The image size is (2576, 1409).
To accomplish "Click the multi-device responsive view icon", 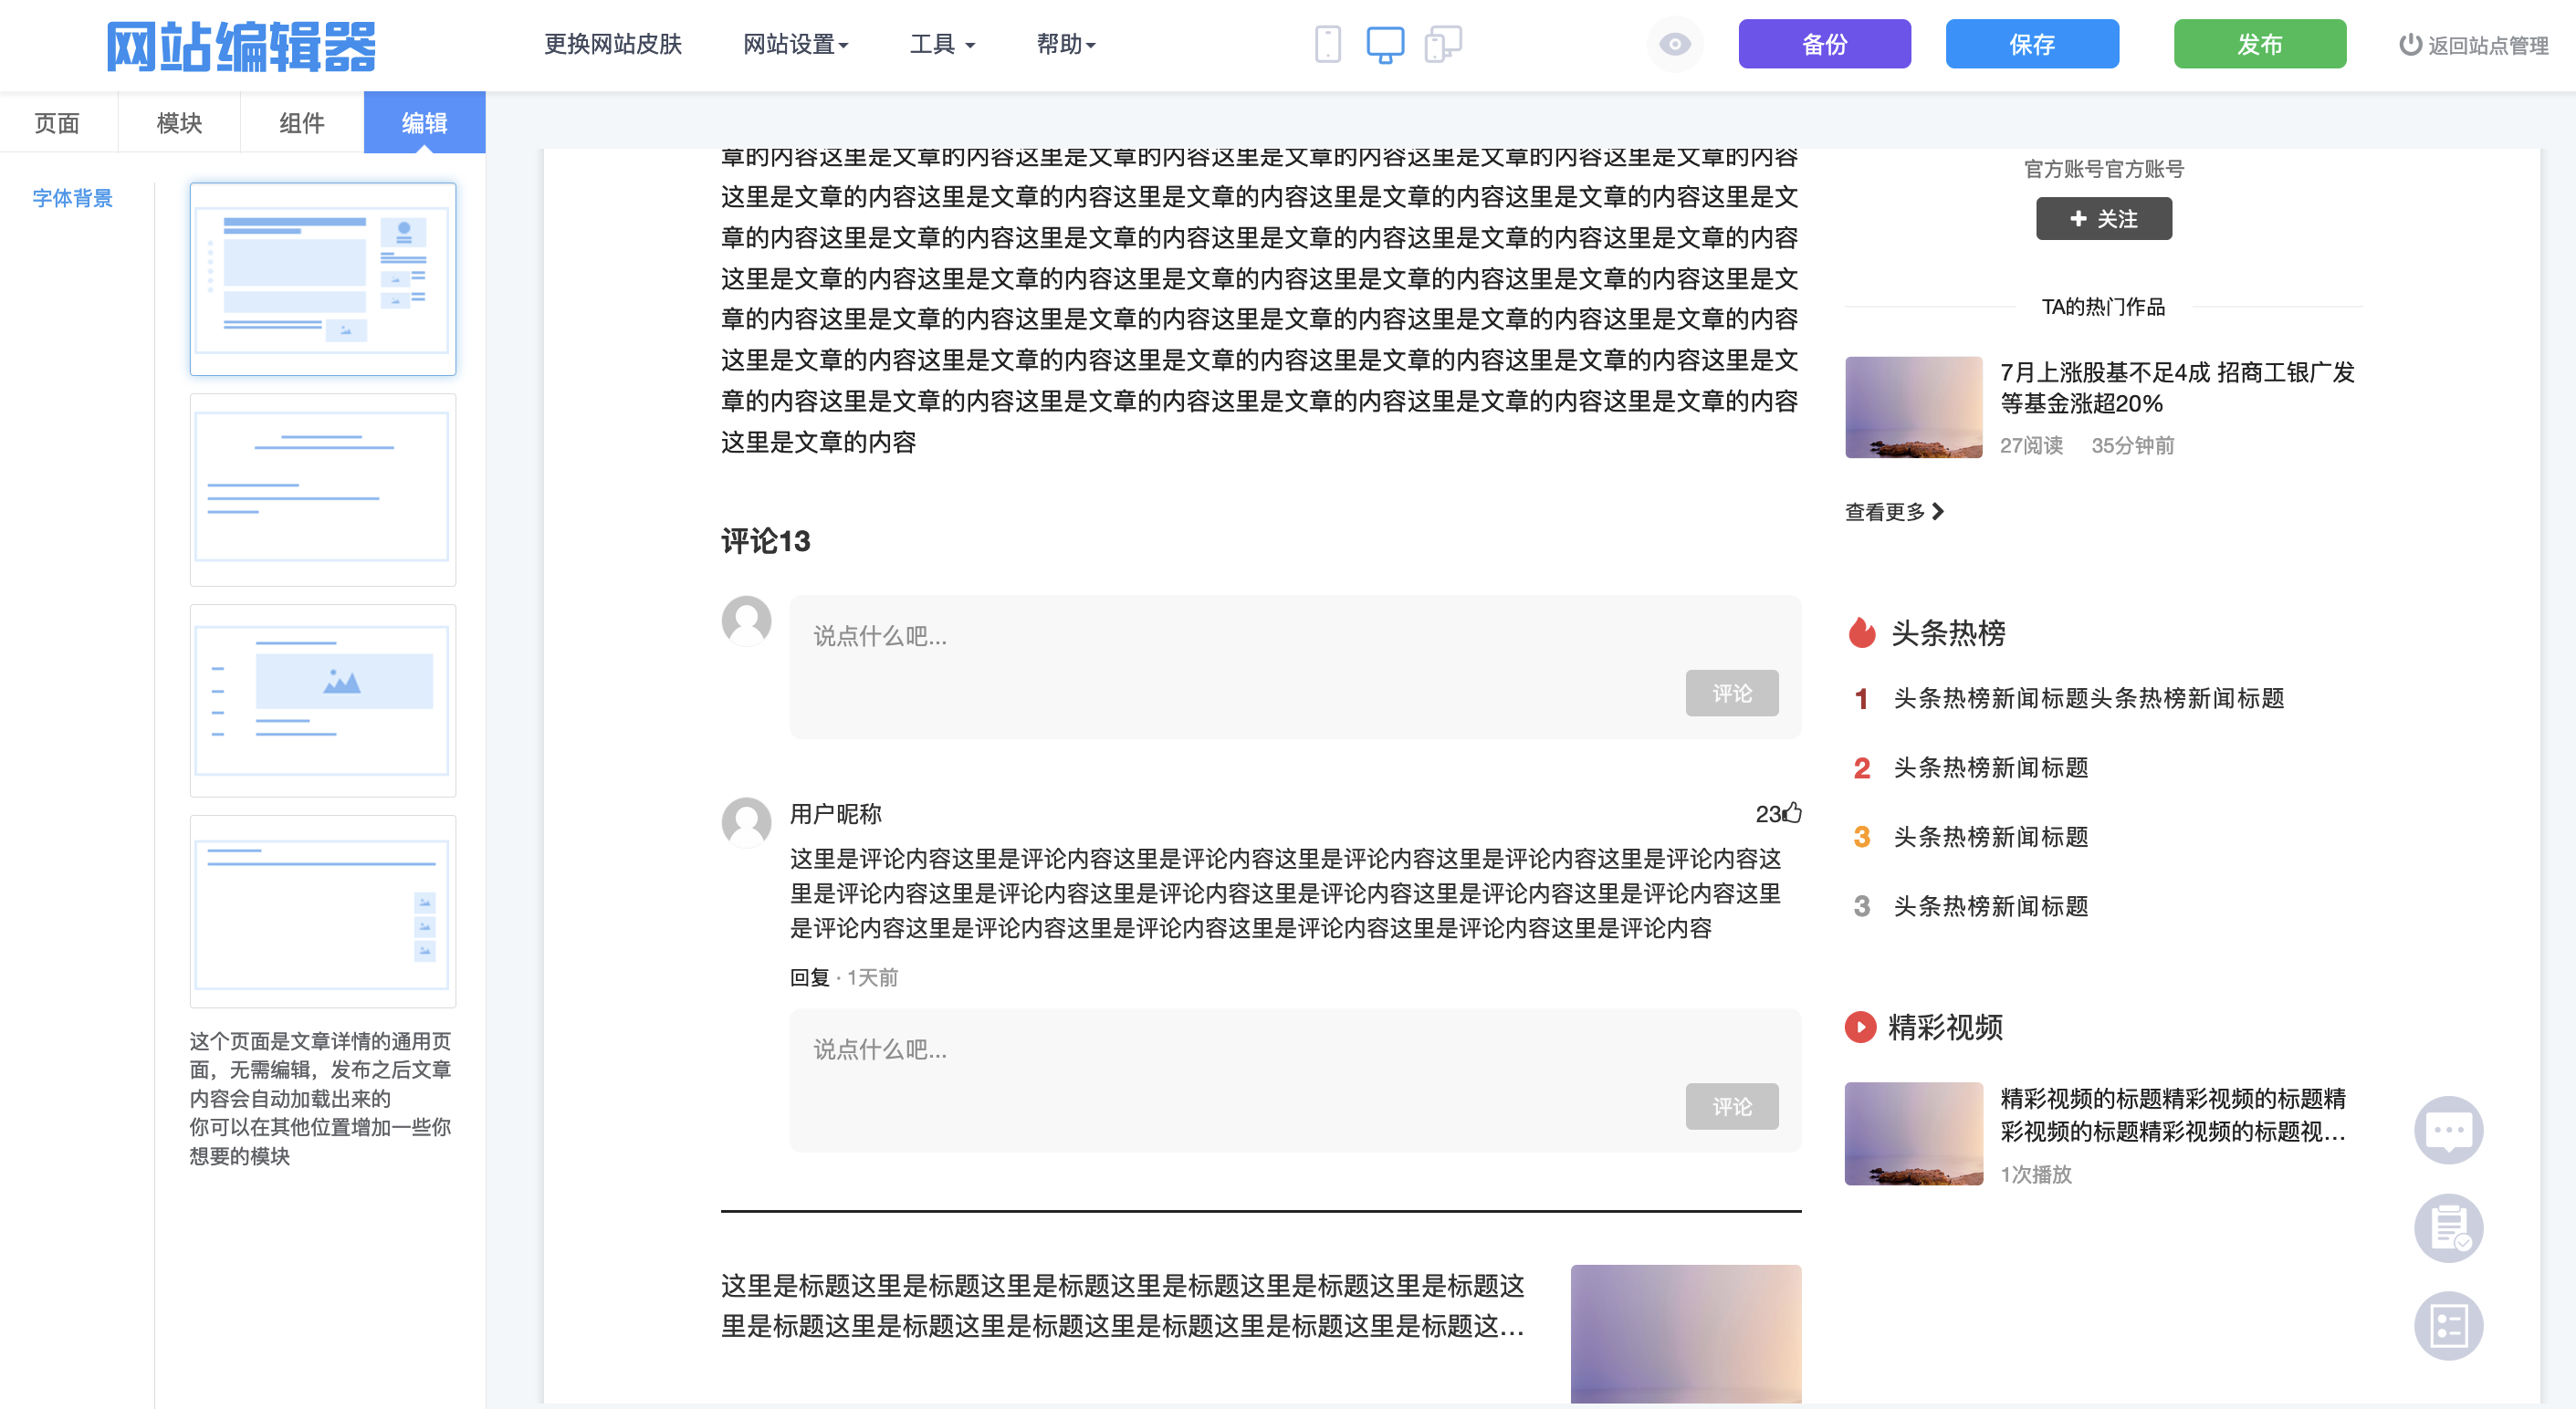I will click(1442, 44).
